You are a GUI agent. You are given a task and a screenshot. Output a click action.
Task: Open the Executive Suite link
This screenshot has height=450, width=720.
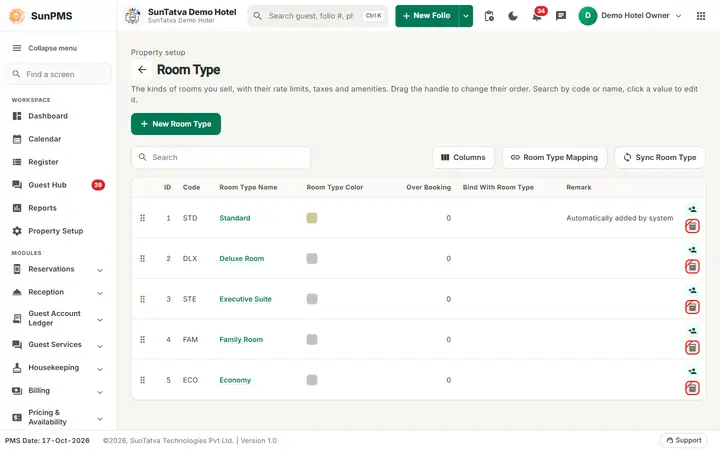pos(245,299)
